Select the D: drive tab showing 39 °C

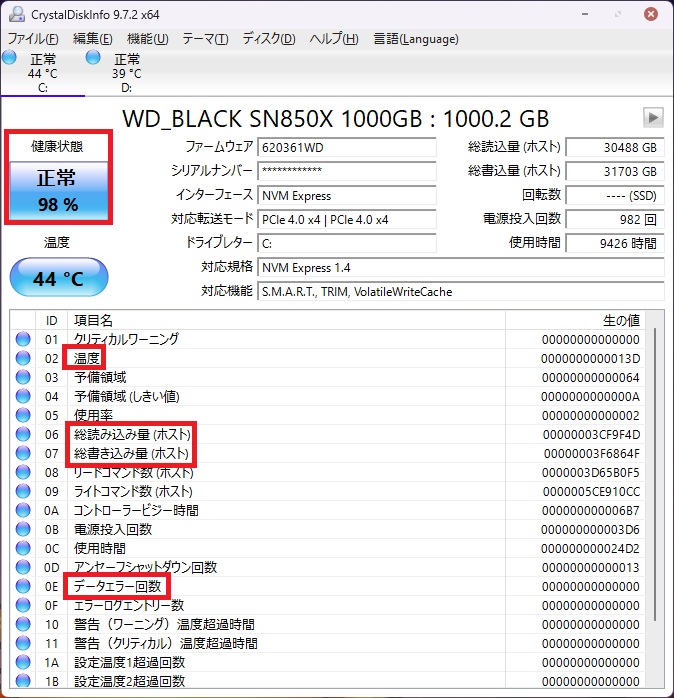click(126, 73)
